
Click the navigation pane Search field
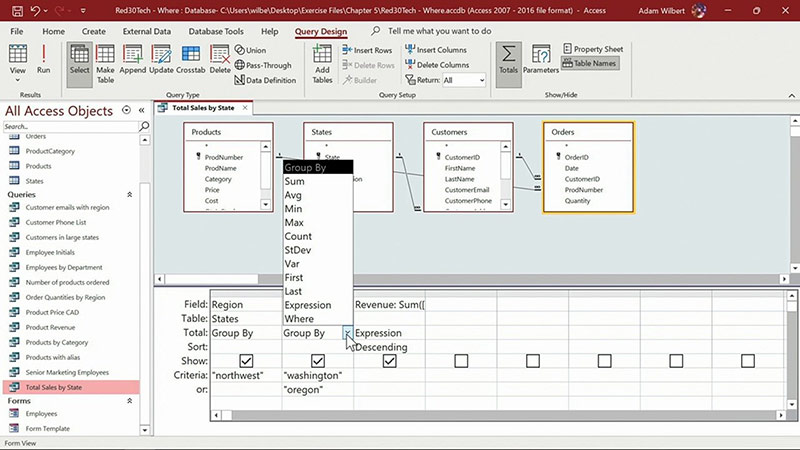pyautogui.click(x=70, y=126)
